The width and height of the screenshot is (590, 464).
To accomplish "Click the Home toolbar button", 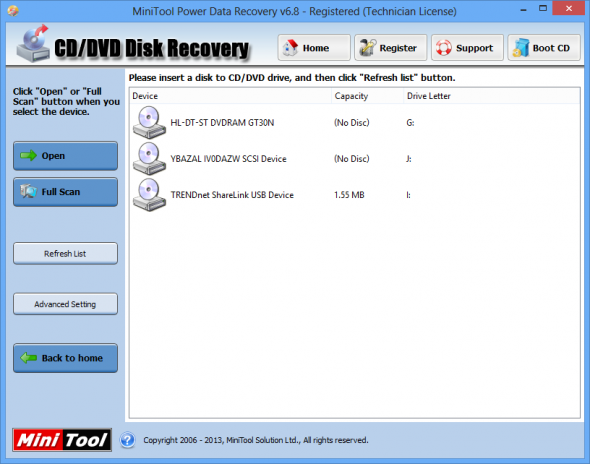I will 314,48.
